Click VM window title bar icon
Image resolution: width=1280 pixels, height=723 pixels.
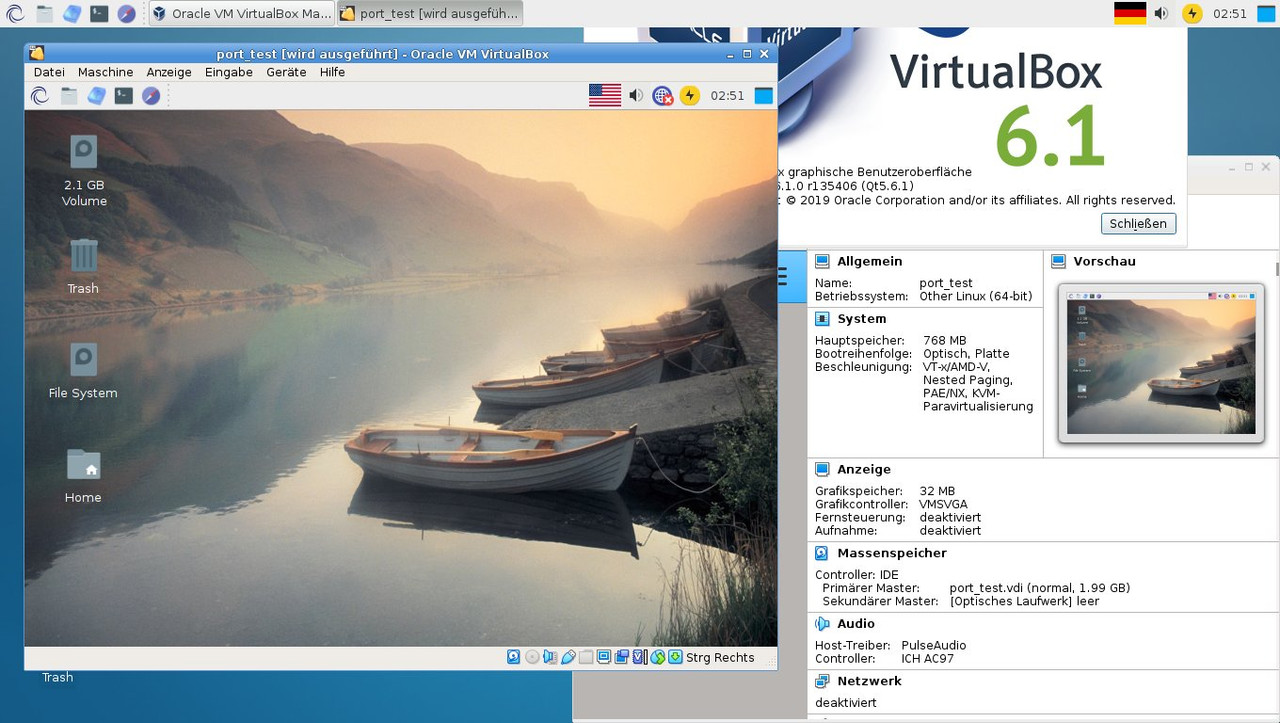37,54
